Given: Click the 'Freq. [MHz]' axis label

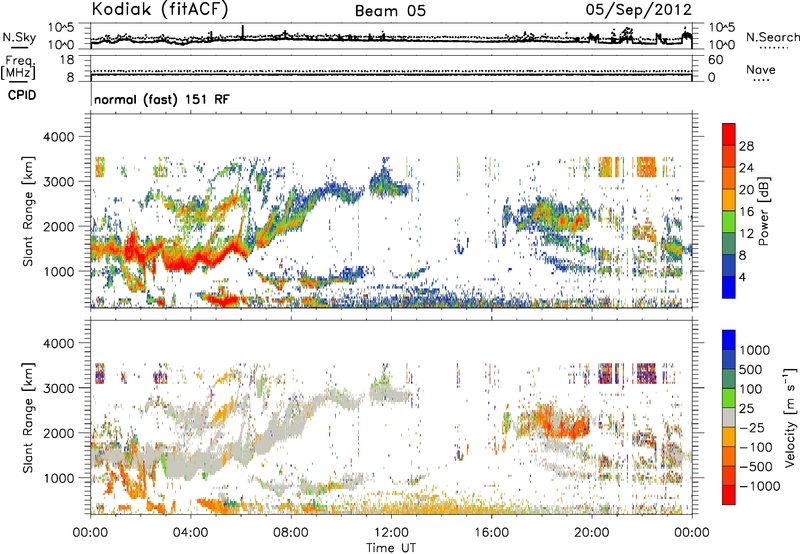Looking at the screenshot, I should point(18,68).
